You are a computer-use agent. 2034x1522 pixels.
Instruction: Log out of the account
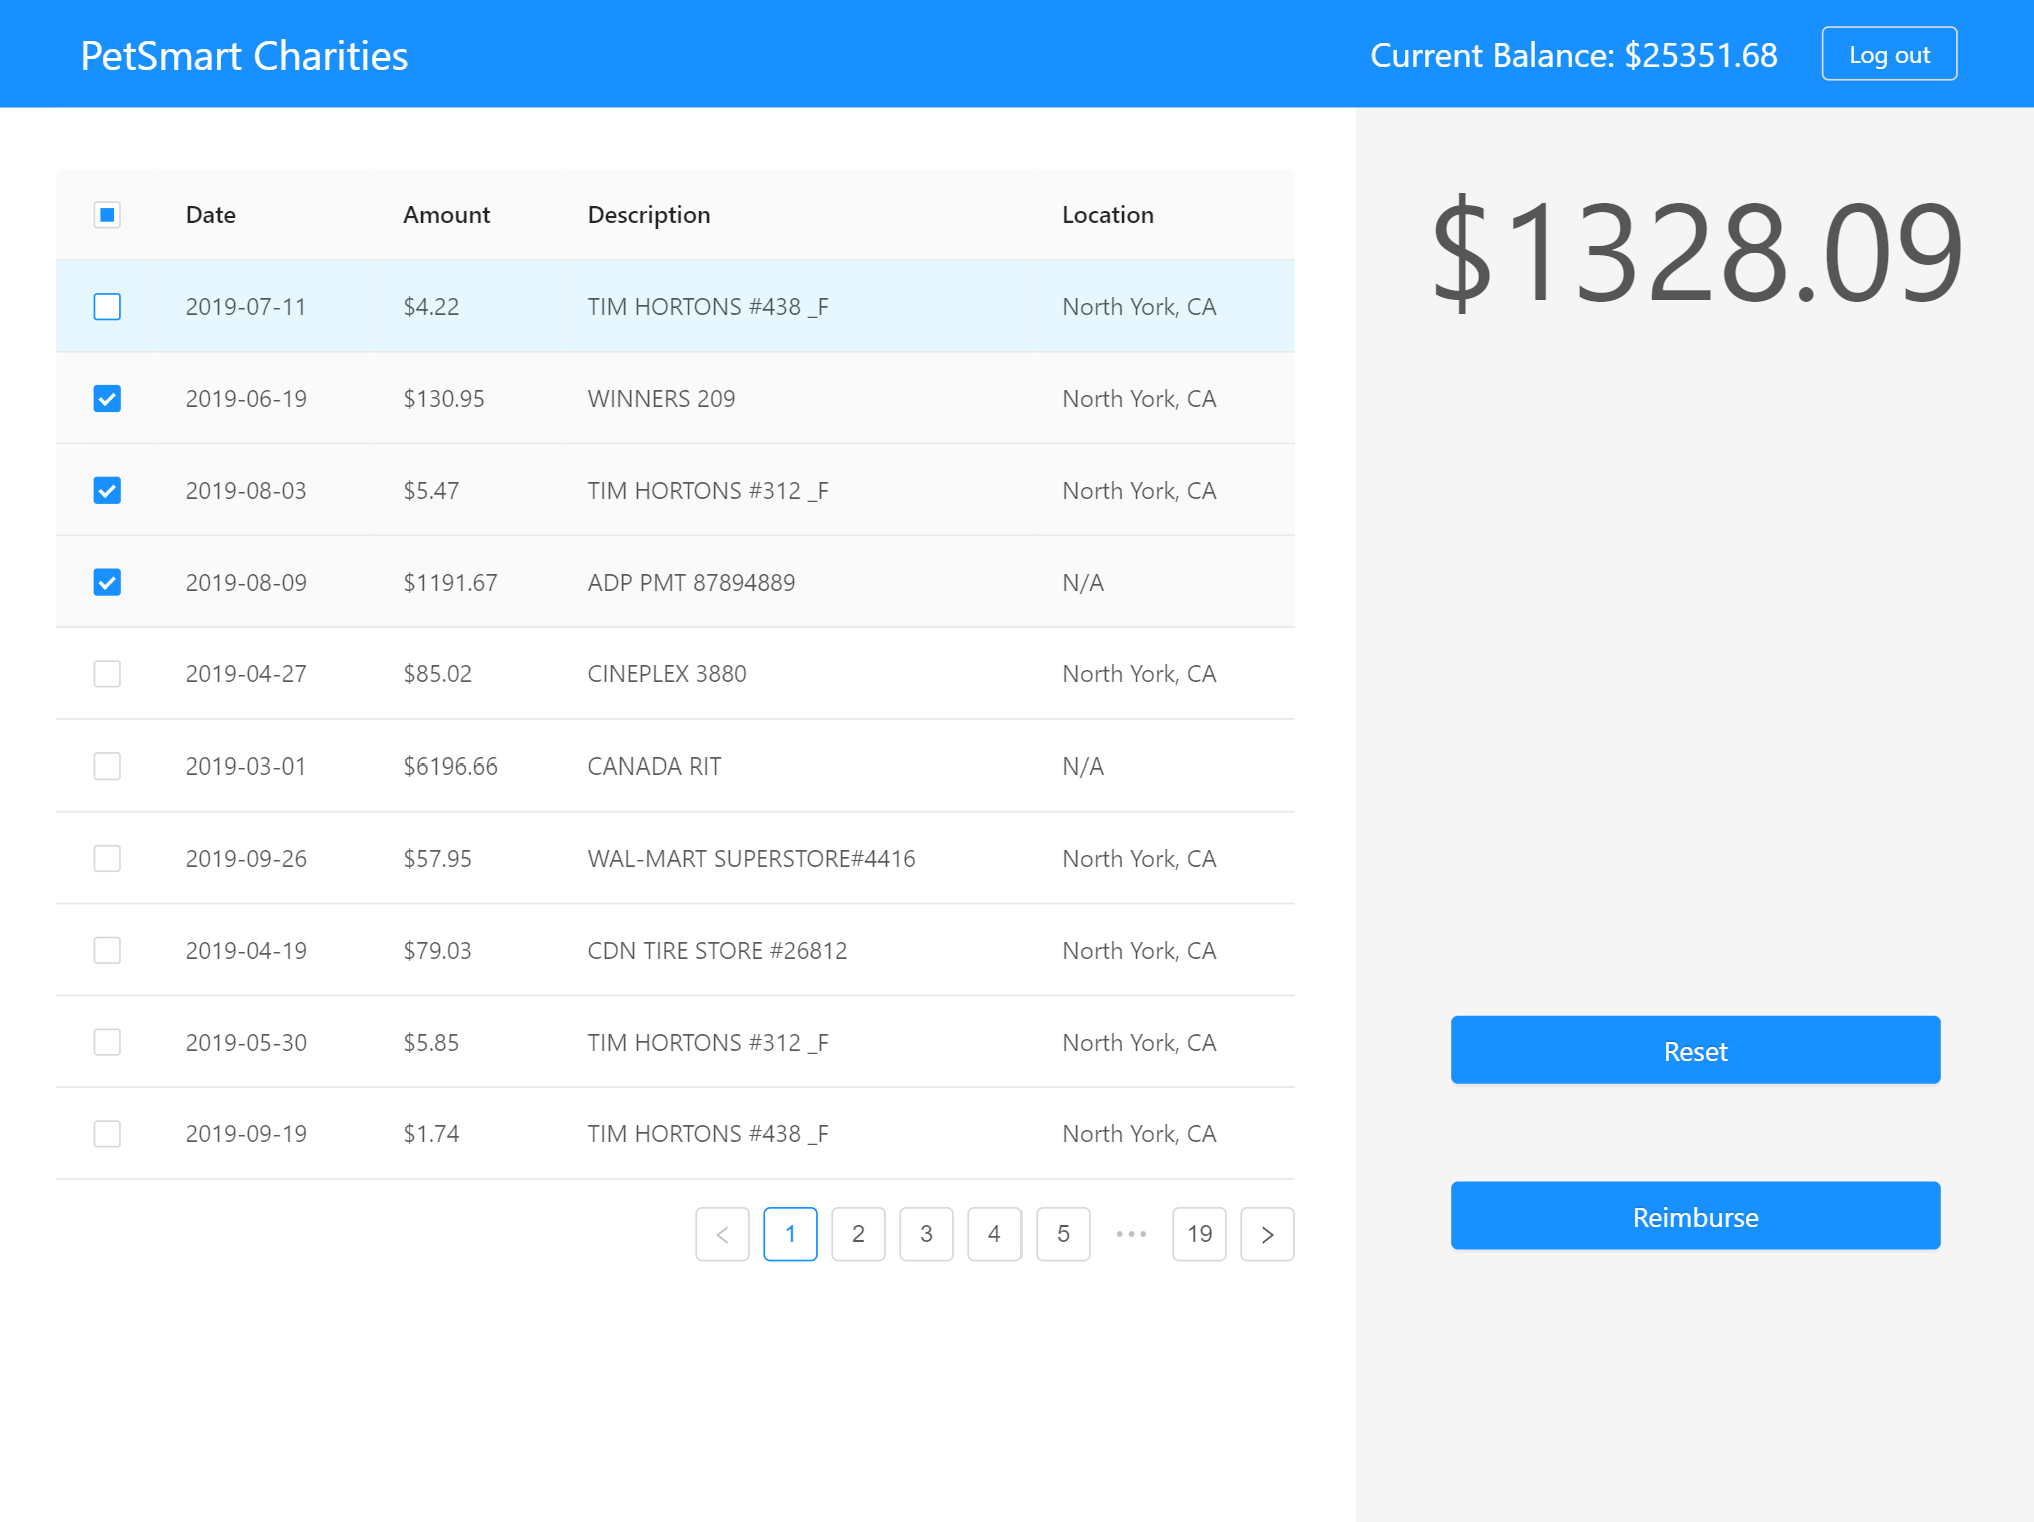tap(1888, 54)
